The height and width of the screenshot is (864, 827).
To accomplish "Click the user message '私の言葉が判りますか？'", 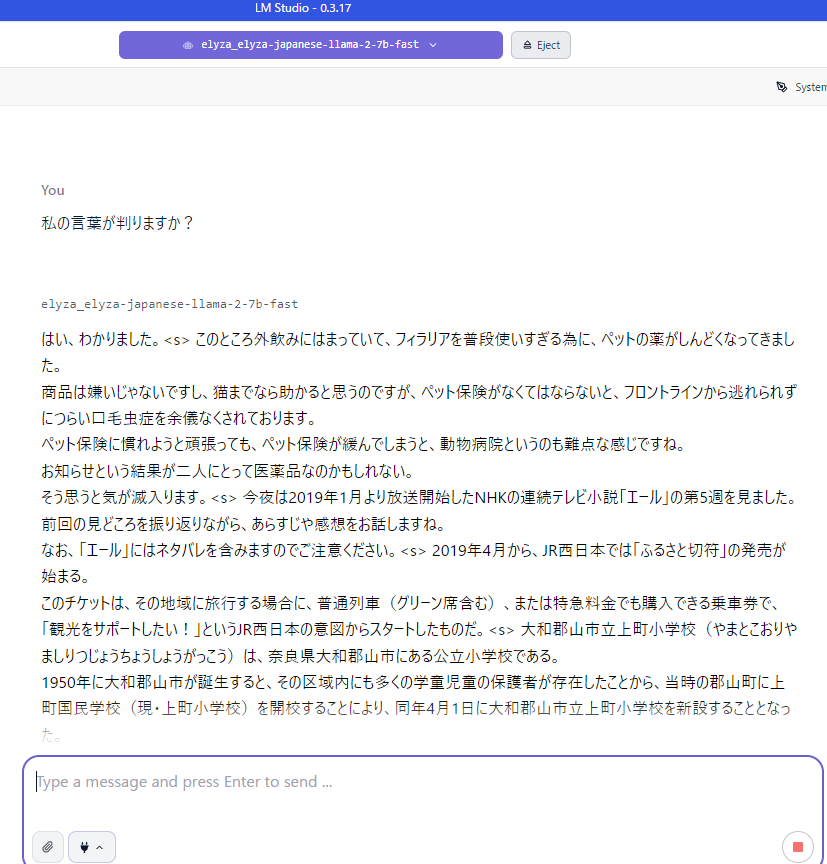I will pos(117,223).
